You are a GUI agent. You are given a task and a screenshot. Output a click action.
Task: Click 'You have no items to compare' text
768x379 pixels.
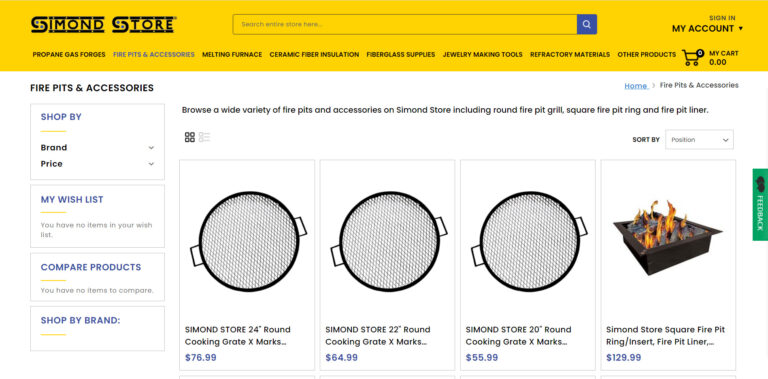[x=97, y=290]
